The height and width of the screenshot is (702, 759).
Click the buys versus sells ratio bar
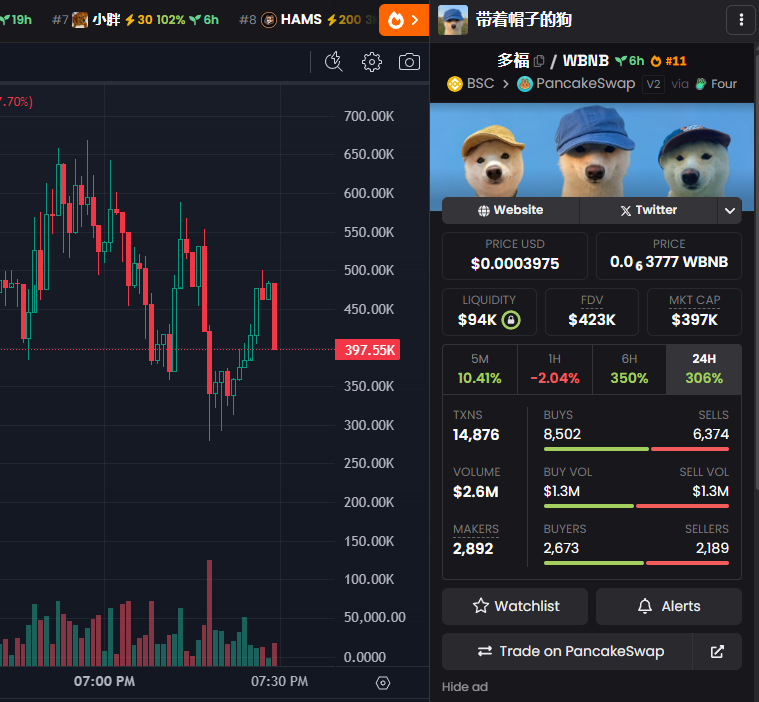pyautogui.click(x=636, y=449)
